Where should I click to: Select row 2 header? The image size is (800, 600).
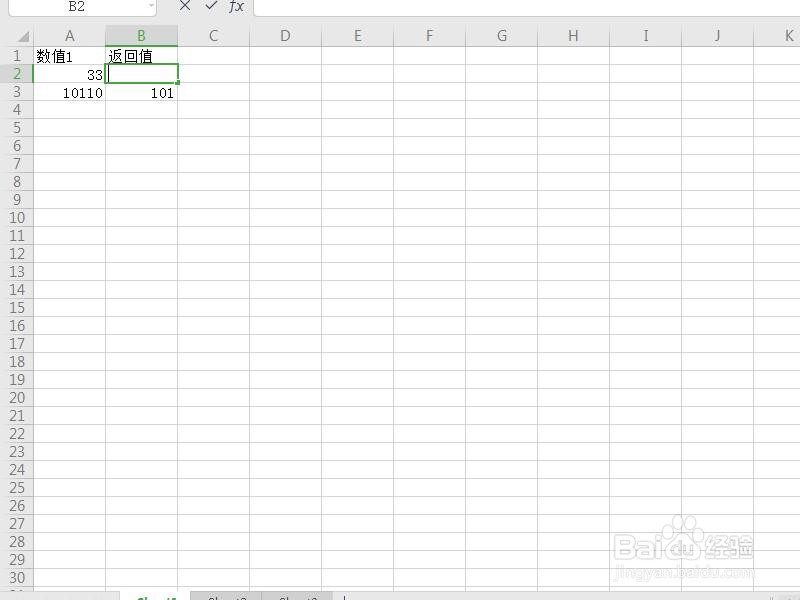(x=17, y=74)
